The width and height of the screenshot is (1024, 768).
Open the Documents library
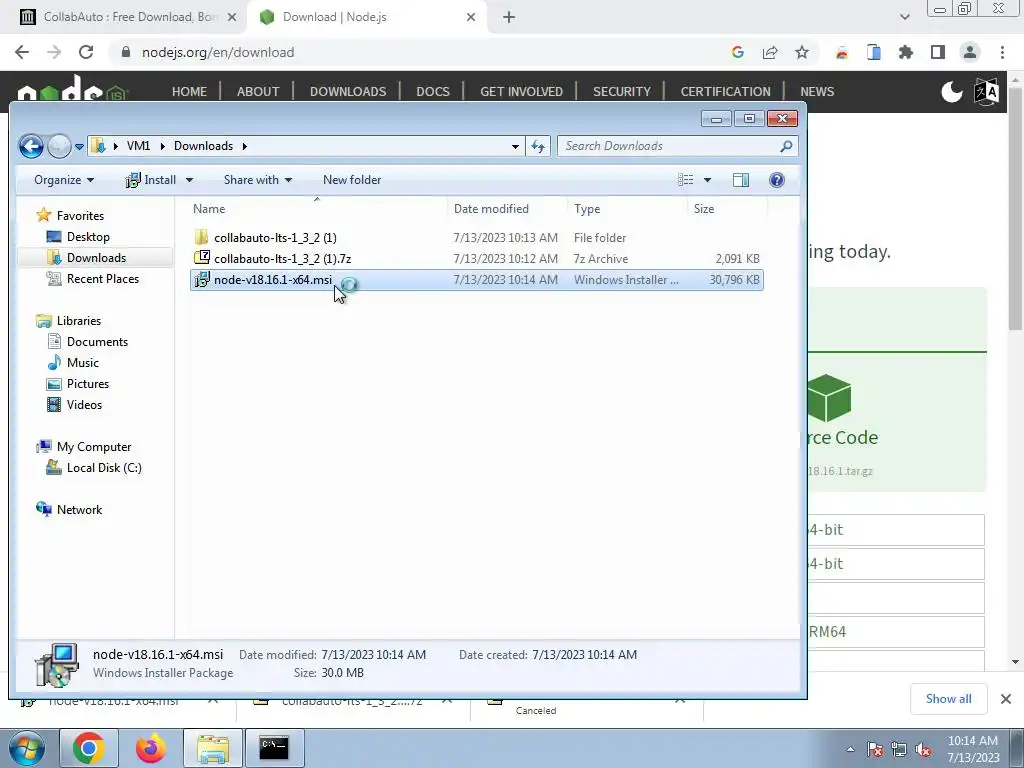97,342
